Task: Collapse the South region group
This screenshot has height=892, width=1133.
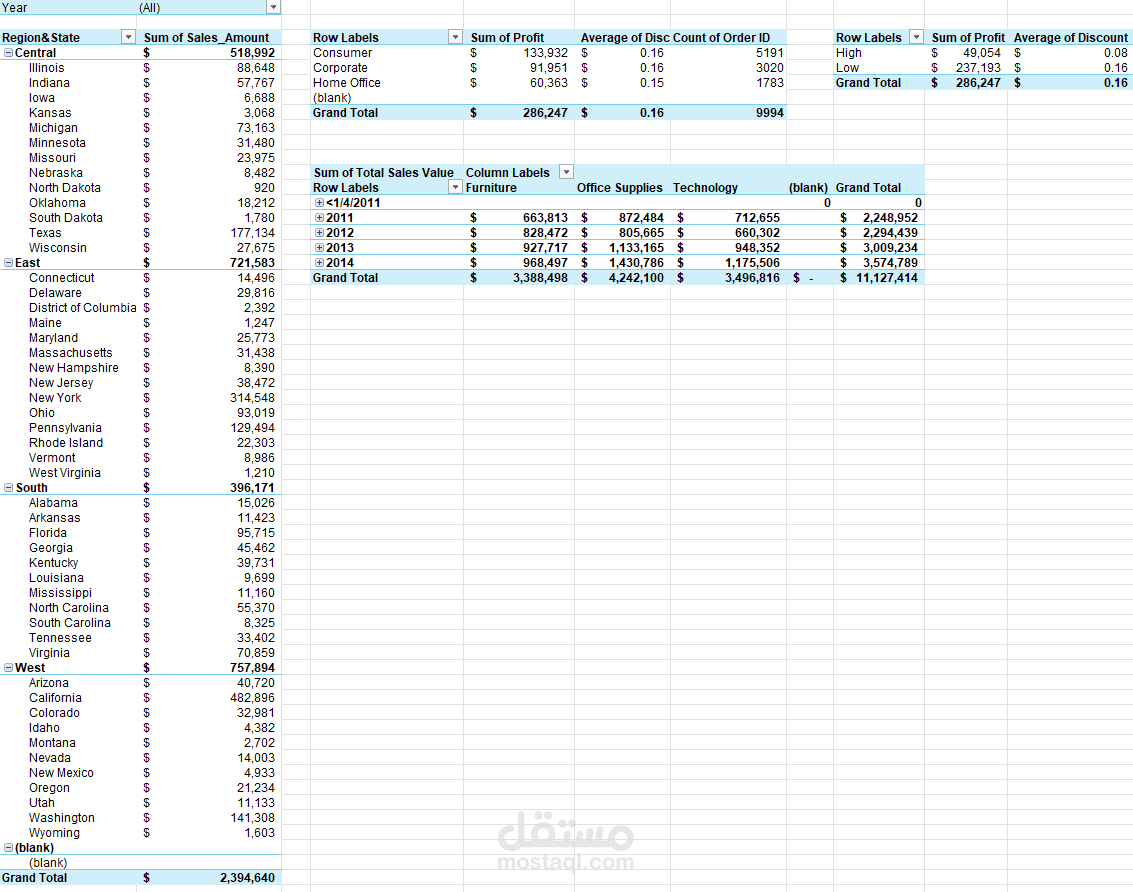Action: [x=9, y=488]
